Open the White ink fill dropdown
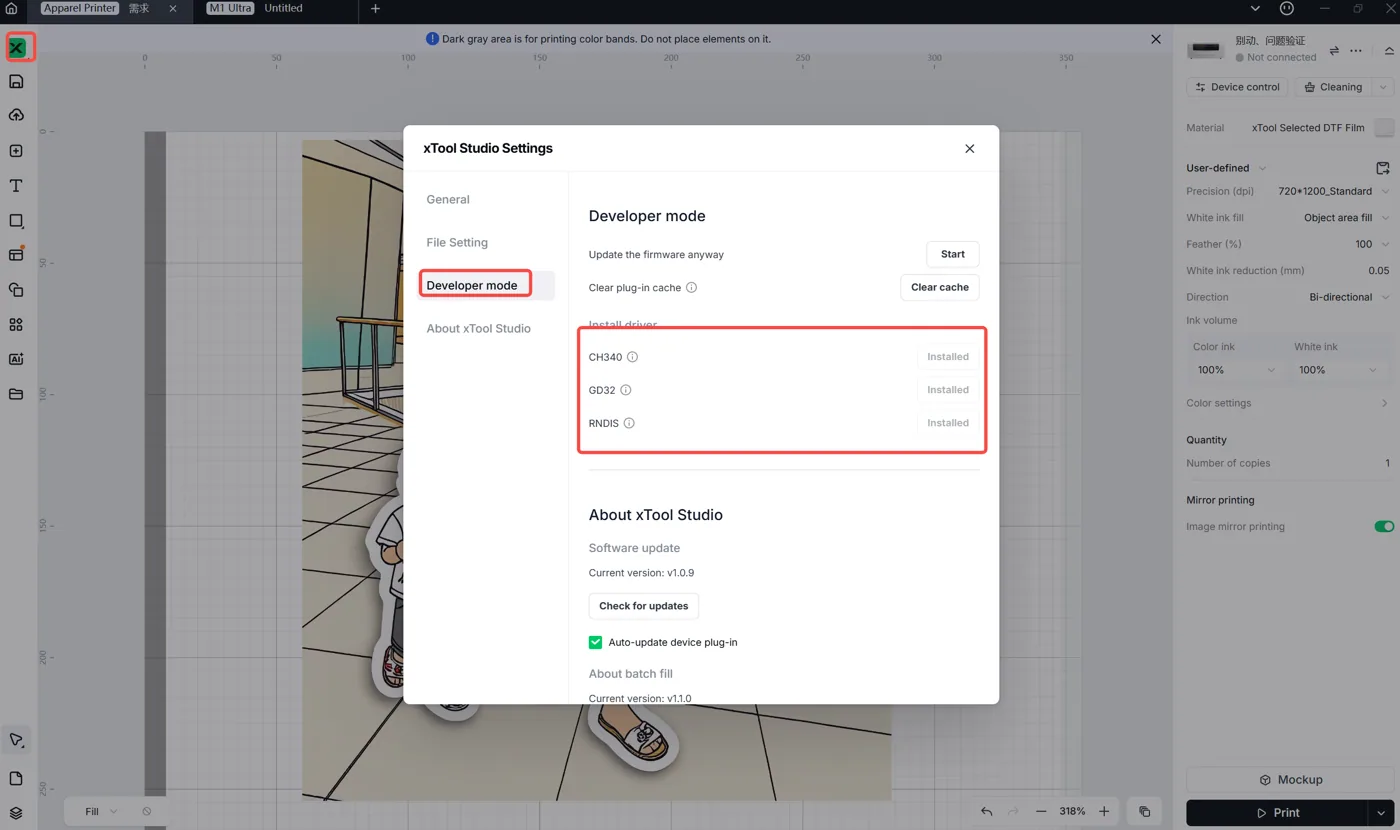Viewport: 1400px width, 830px height. tap(1385, 217)
